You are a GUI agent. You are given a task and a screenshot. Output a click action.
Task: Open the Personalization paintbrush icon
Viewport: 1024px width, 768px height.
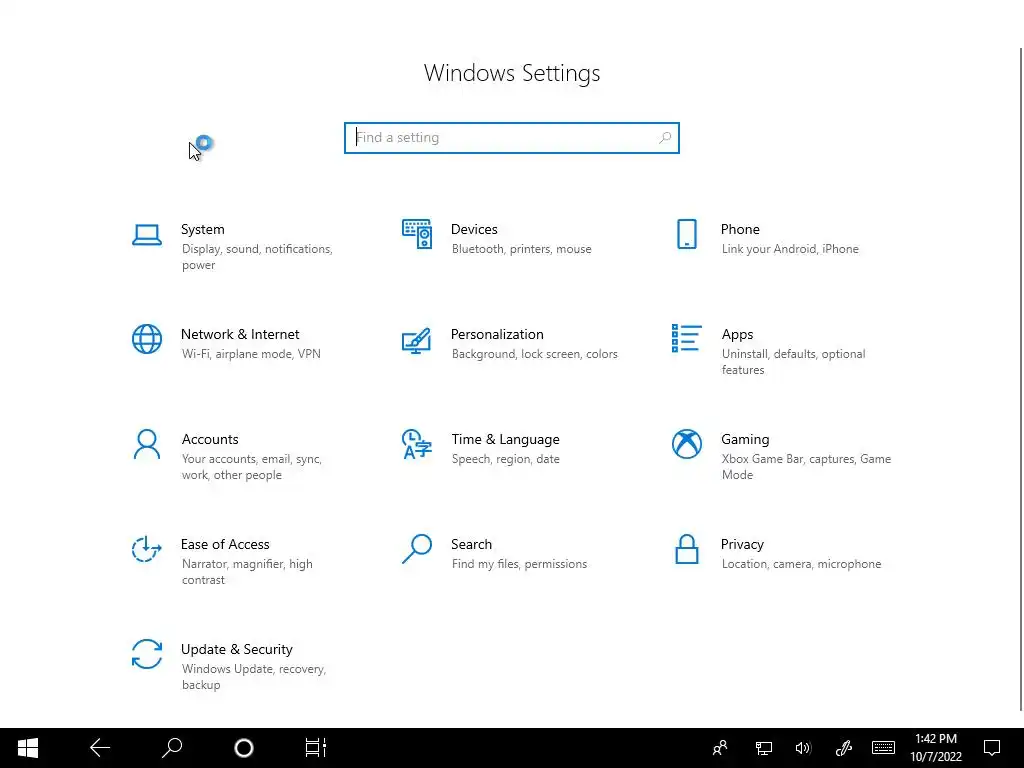[x=417, y=340]
